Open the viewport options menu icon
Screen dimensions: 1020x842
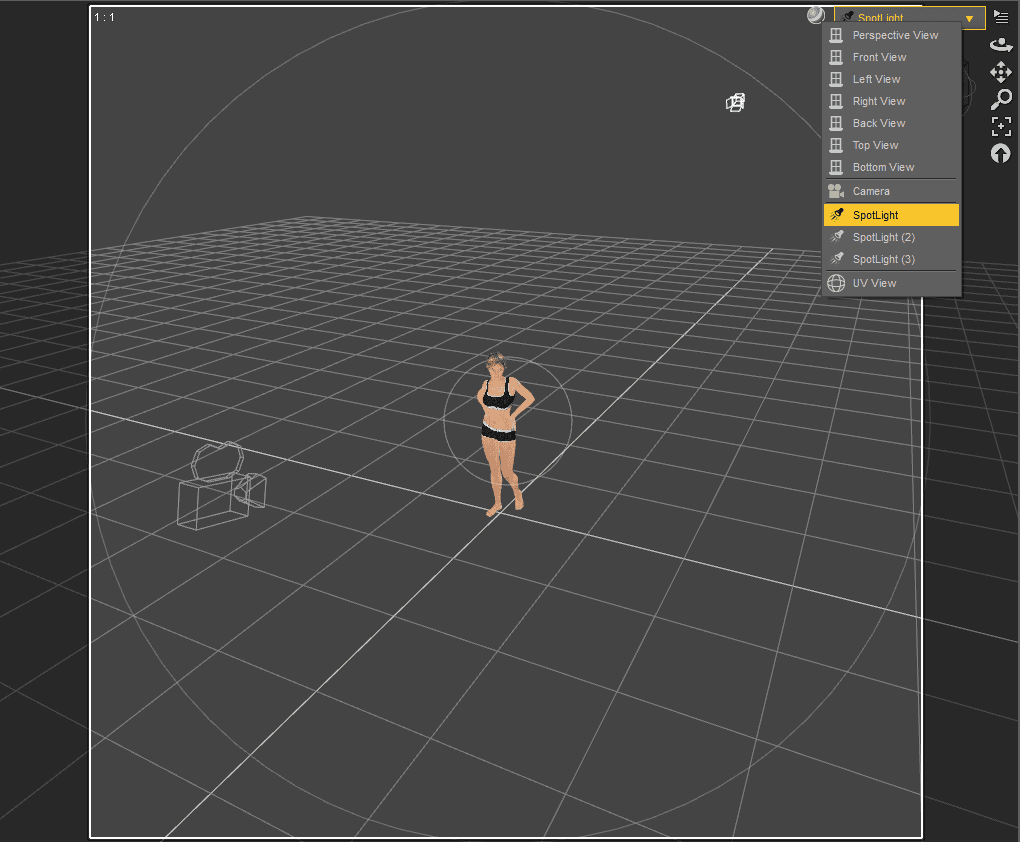(1001, 17)
